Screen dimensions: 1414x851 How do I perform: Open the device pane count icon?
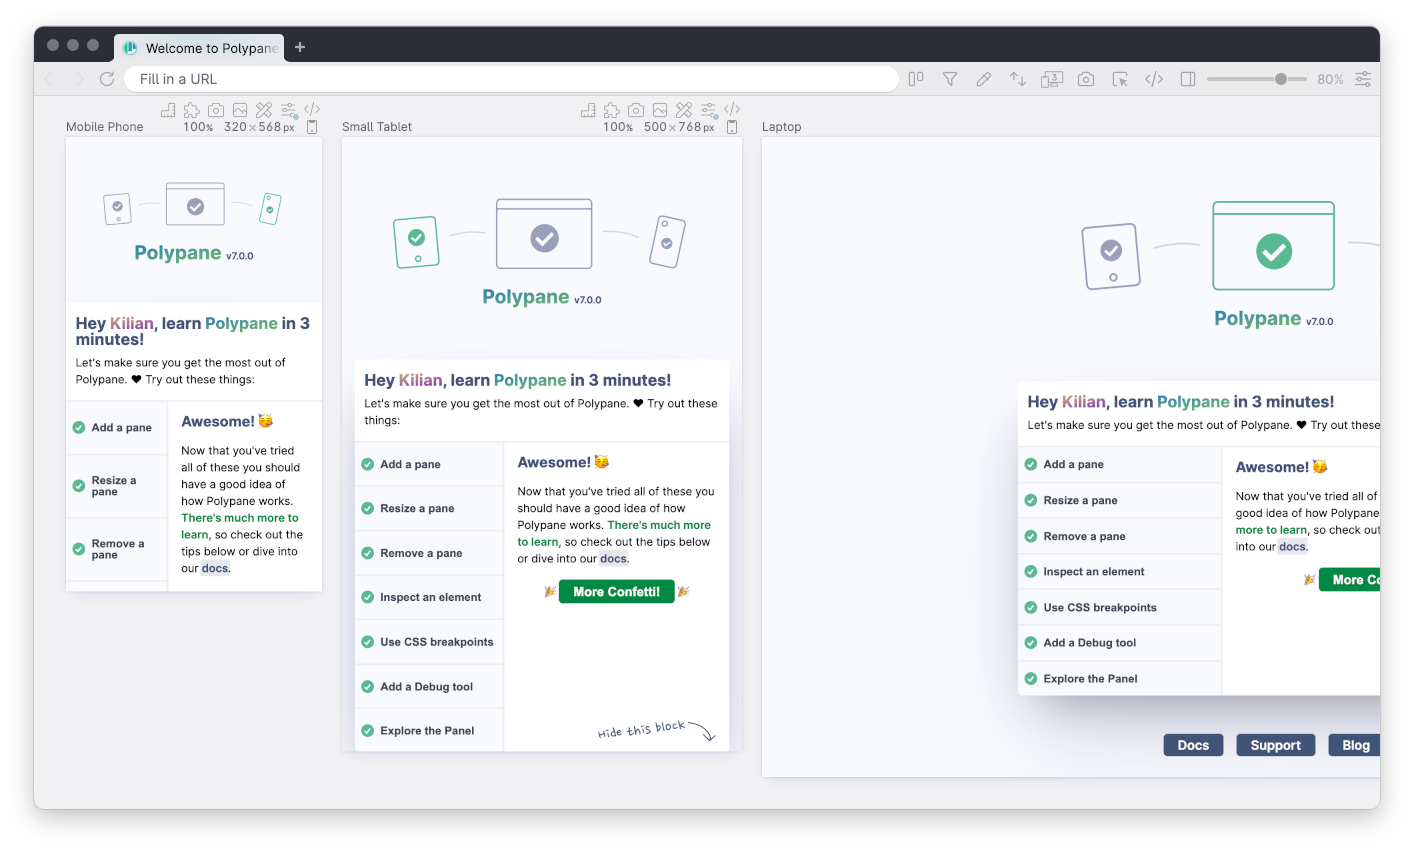point(1052,79)
